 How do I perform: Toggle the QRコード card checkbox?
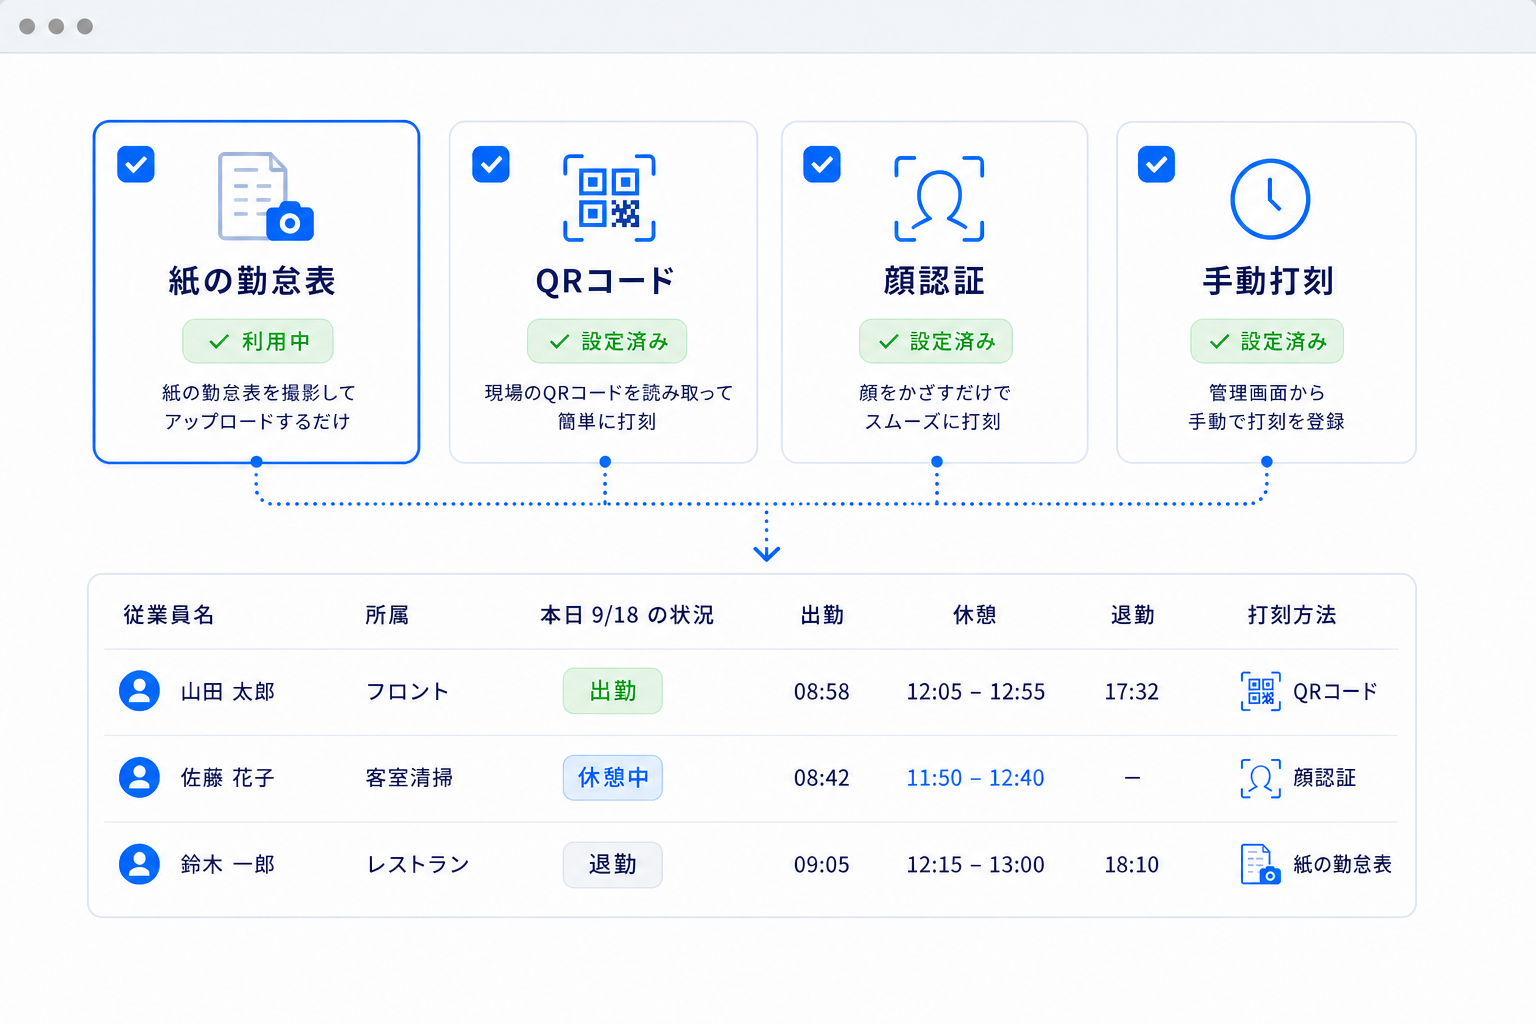click(x=491, y=164)
